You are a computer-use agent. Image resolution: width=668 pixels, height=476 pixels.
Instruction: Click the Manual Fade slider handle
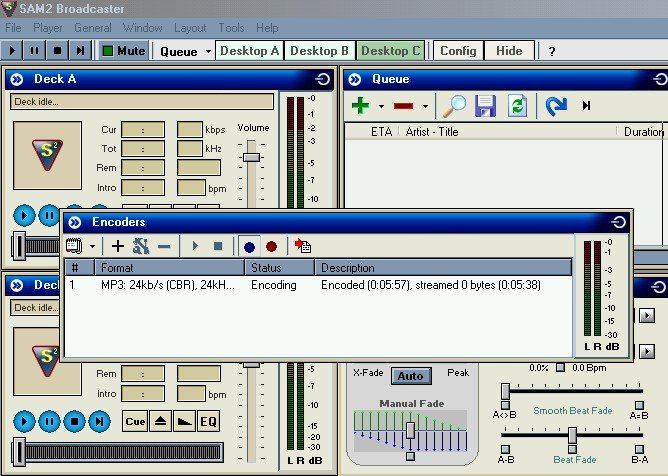tap(410, 430)
